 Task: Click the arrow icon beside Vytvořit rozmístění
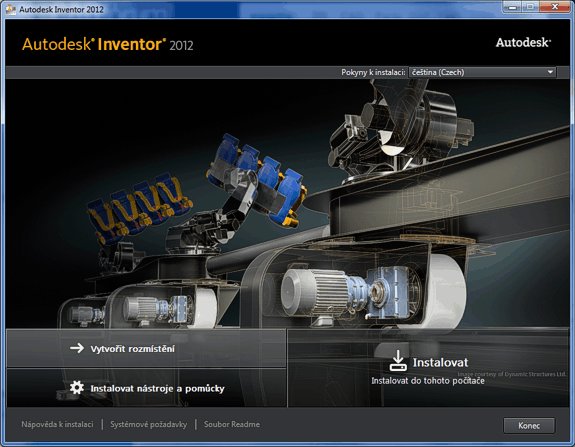point(77,348)
